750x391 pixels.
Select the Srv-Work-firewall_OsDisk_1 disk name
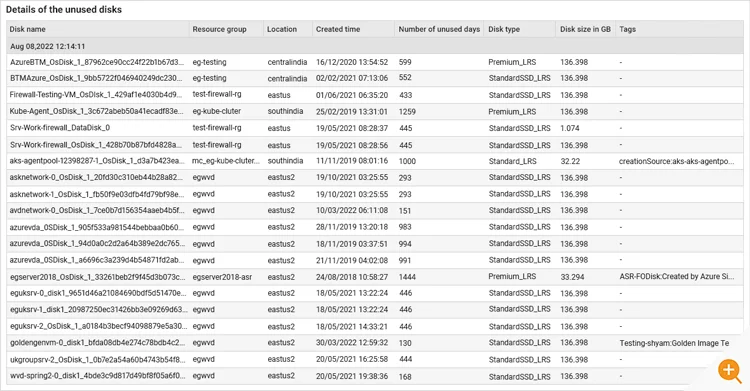96,145
